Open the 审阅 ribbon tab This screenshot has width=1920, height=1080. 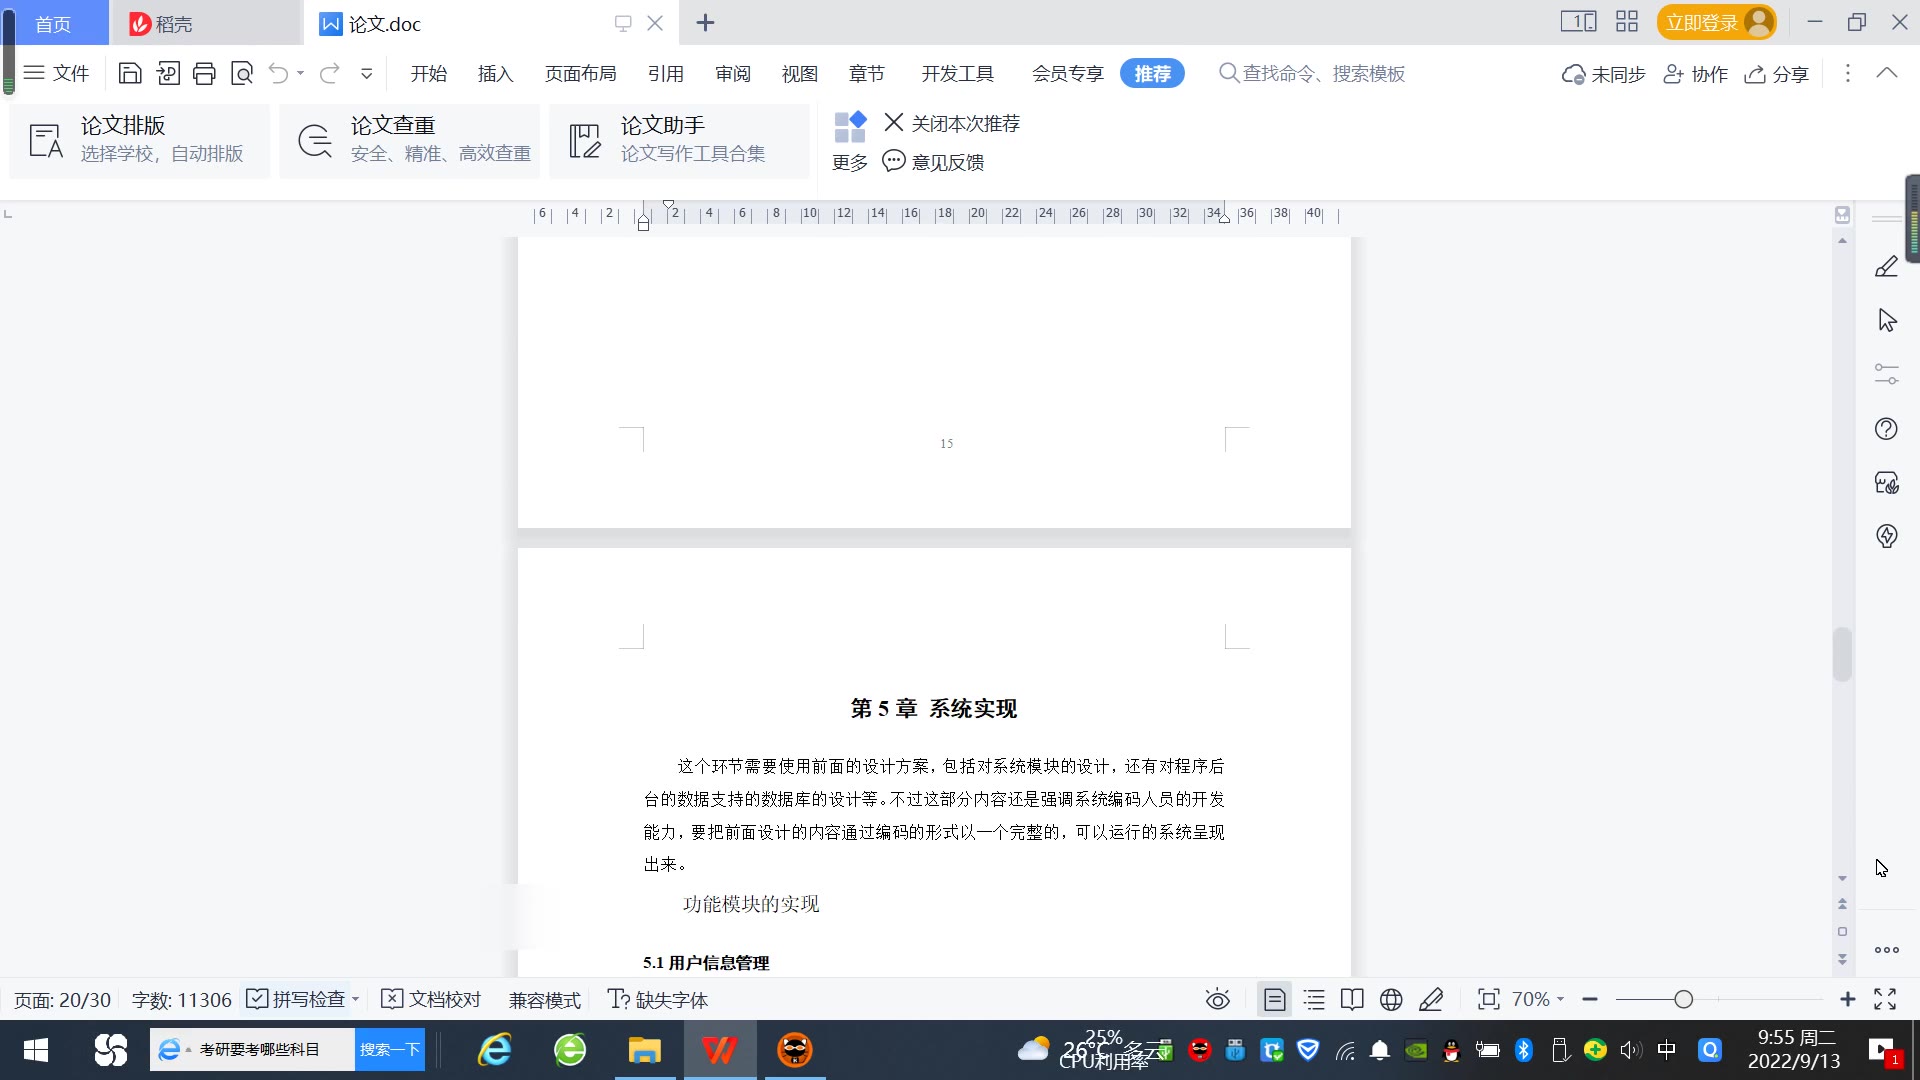pos(732,73)
